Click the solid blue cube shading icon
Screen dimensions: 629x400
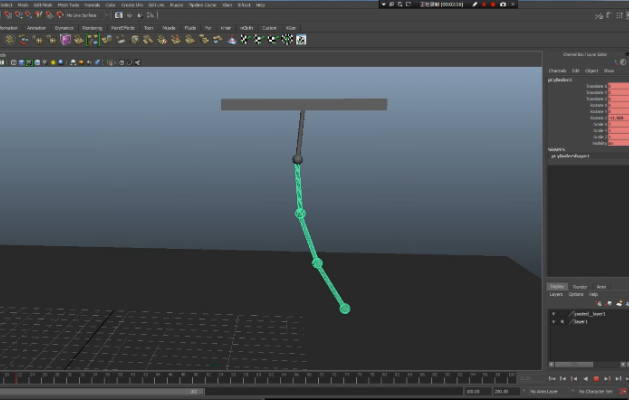click(x=21, y=63)
